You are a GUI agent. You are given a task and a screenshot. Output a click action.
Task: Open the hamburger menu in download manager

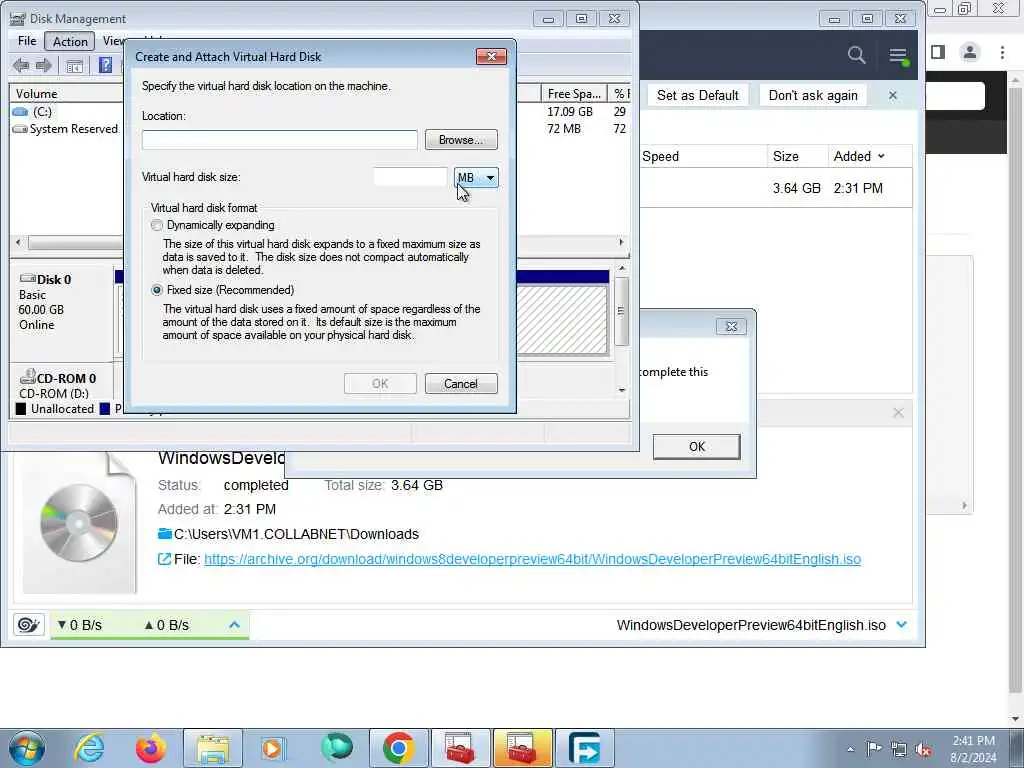tap(899, 56)
